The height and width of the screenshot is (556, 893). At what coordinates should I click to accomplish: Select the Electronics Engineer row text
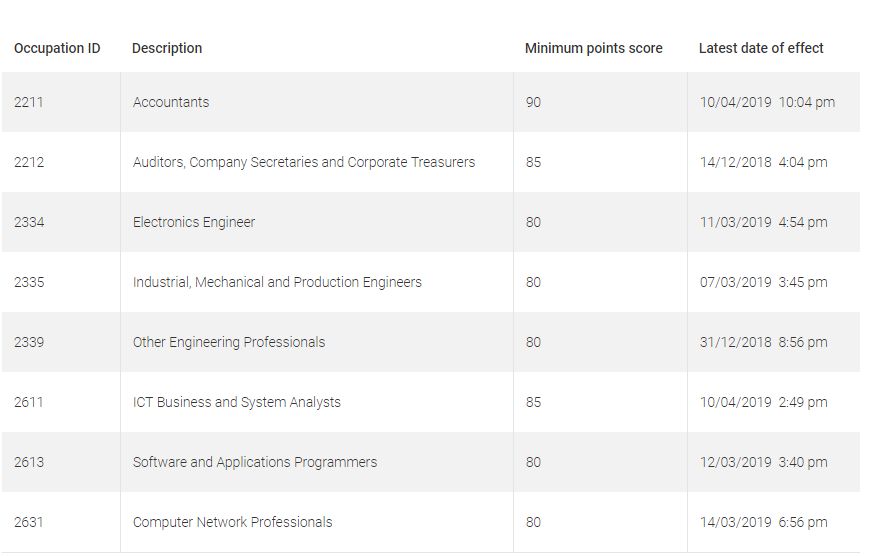pyautogui.click(x=194, y=222)
